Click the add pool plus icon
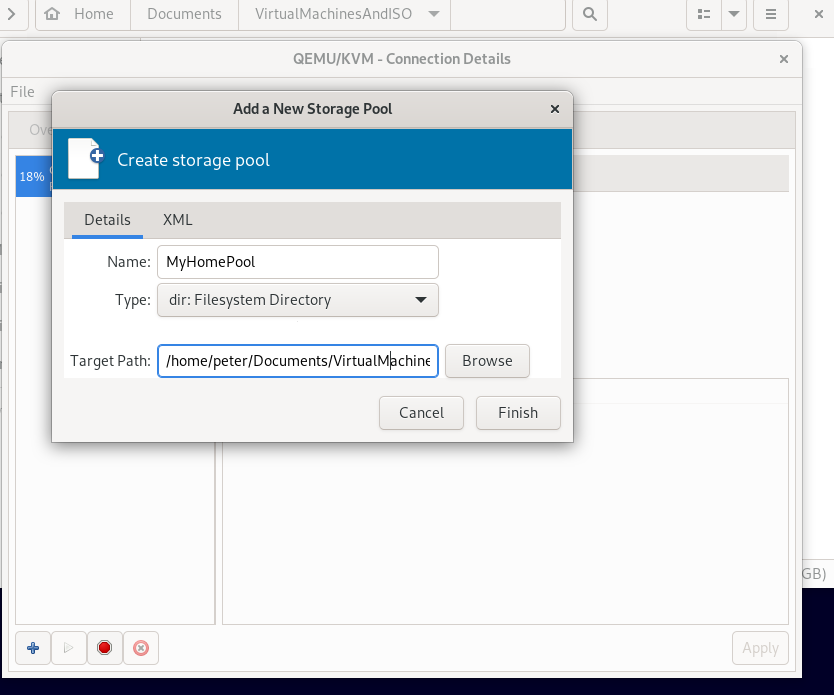 [x=33, y=648]
